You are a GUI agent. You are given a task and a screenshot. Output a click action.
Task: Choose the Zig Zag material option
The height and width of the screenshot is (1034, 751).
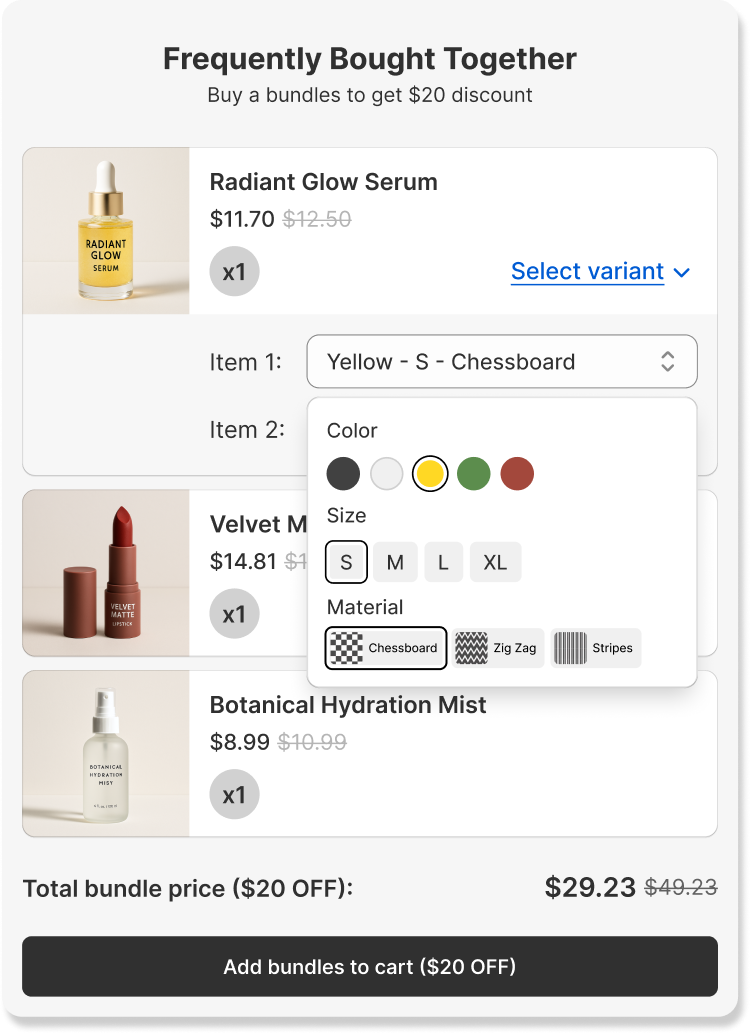[498, 648]
